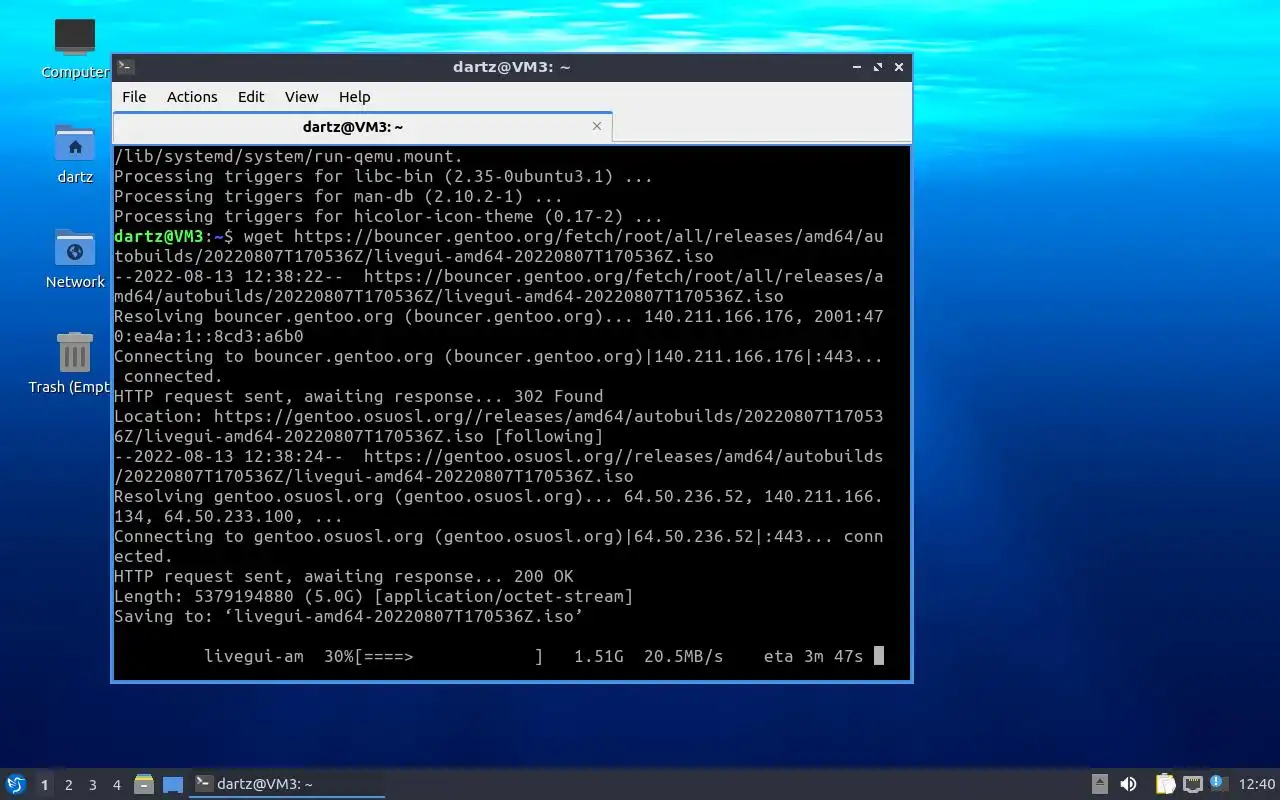Open the Lubuntu application menu button
Image resolution: width=1280 pixels, height=800 pixels.
click(15, 784)
